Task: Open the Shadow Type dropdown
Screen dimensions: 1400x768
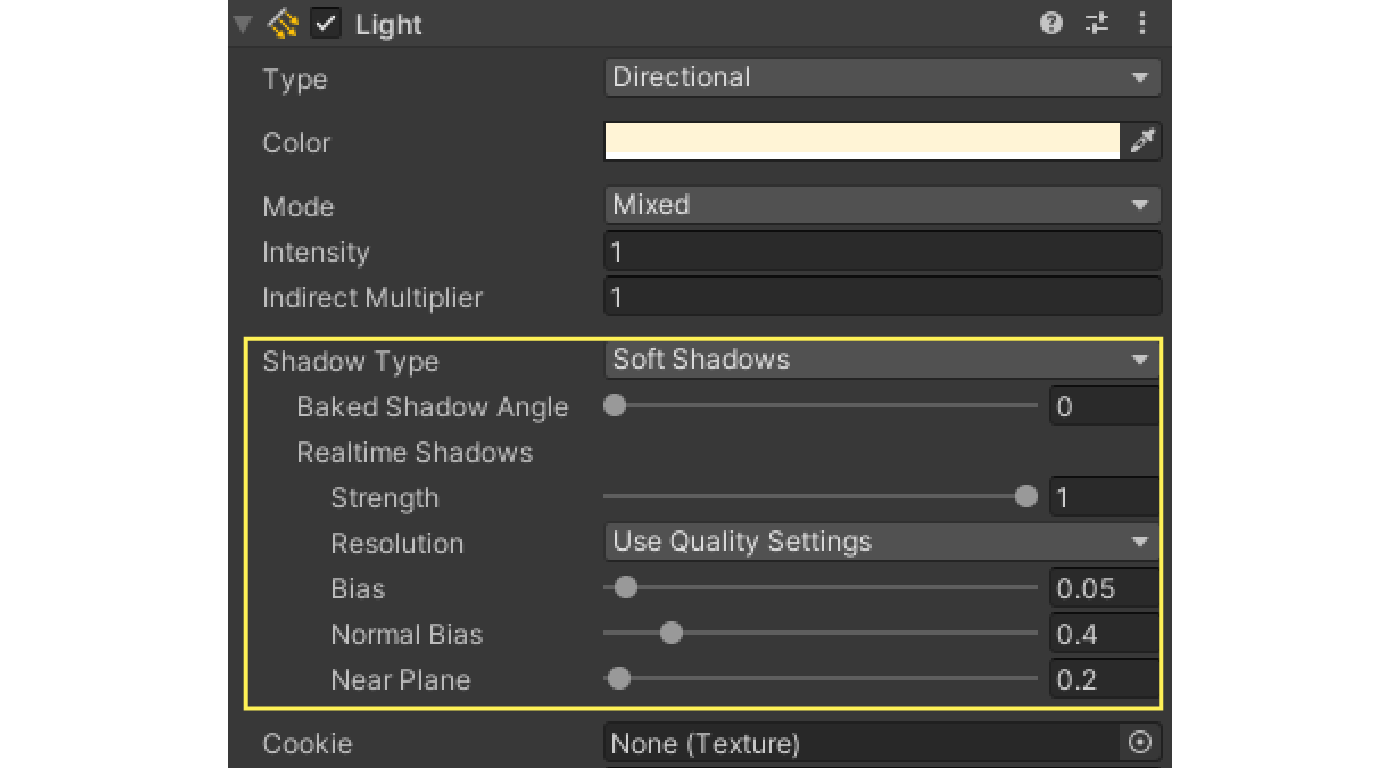Action: click(880, 360)
